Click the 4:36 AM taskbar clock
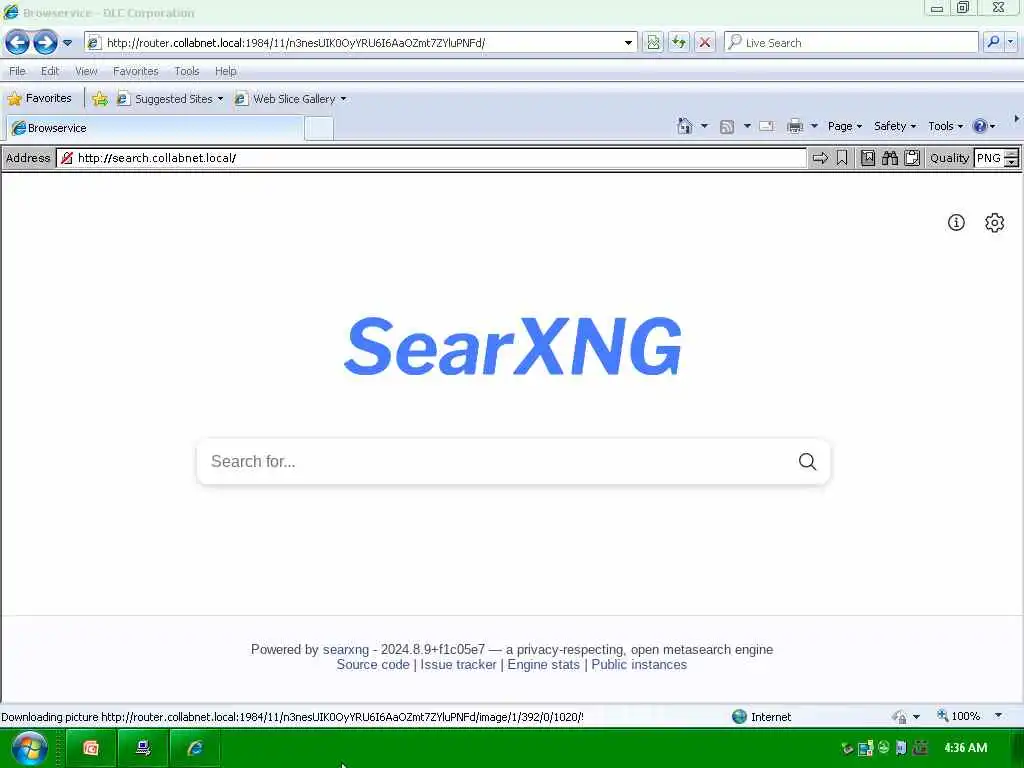Viewport: 1024px width, 768px height. (x=965, y=748)
